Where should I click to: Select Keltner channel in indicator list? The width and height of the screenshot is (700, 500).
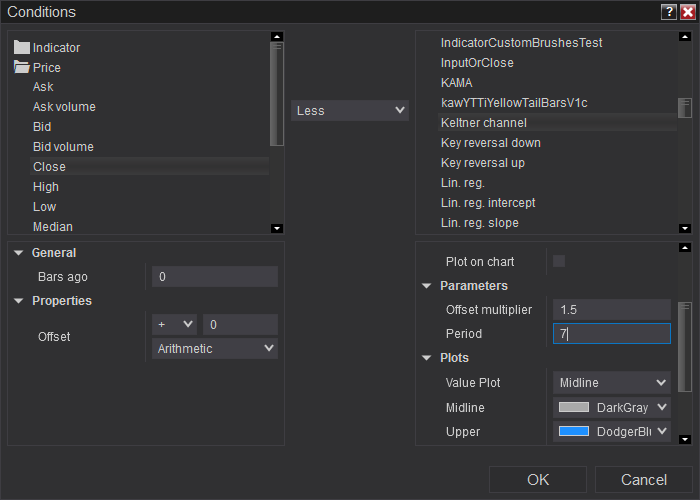(x=484, y=123)
